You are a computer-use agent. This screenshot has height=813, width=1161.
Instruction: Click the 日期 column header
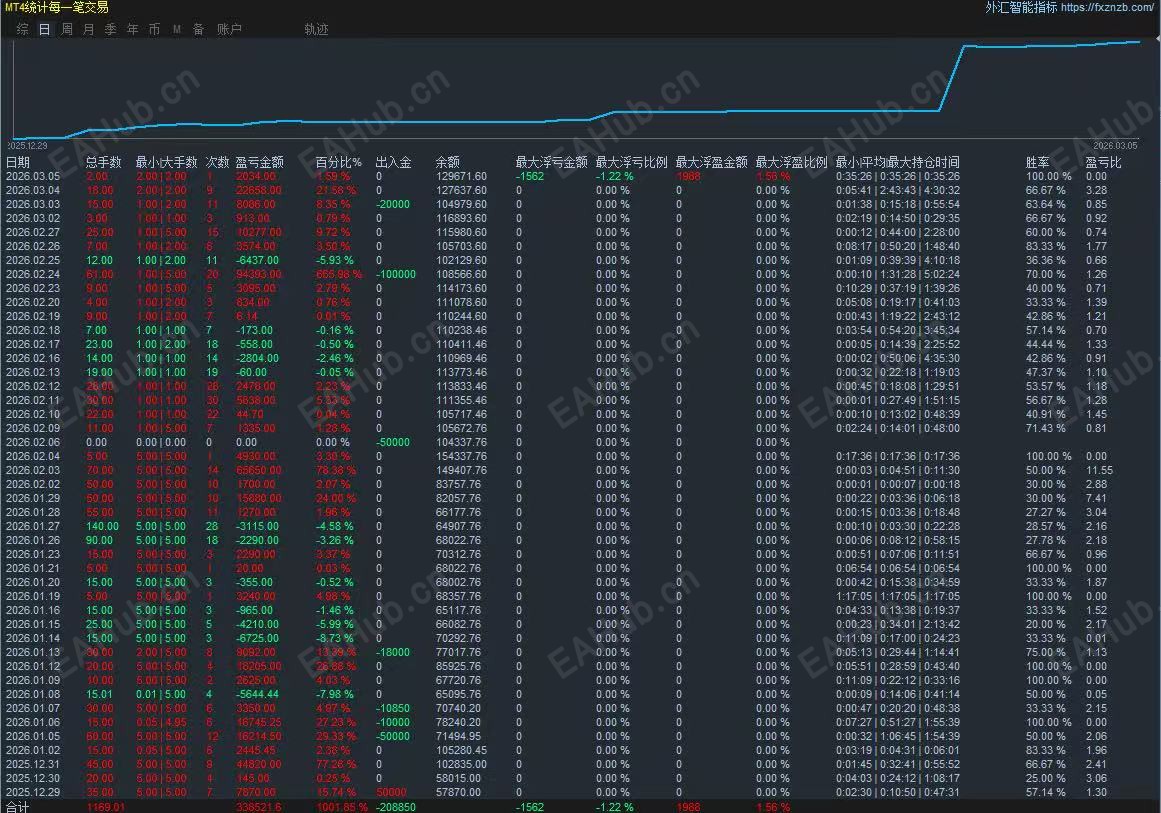tap(18, 161)
